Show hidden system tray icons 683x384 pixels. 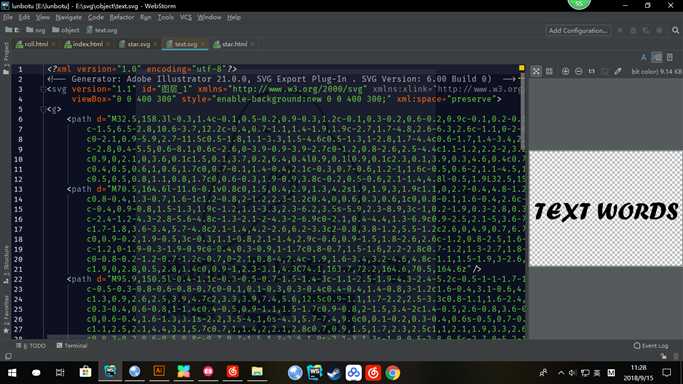coord(561,373)
